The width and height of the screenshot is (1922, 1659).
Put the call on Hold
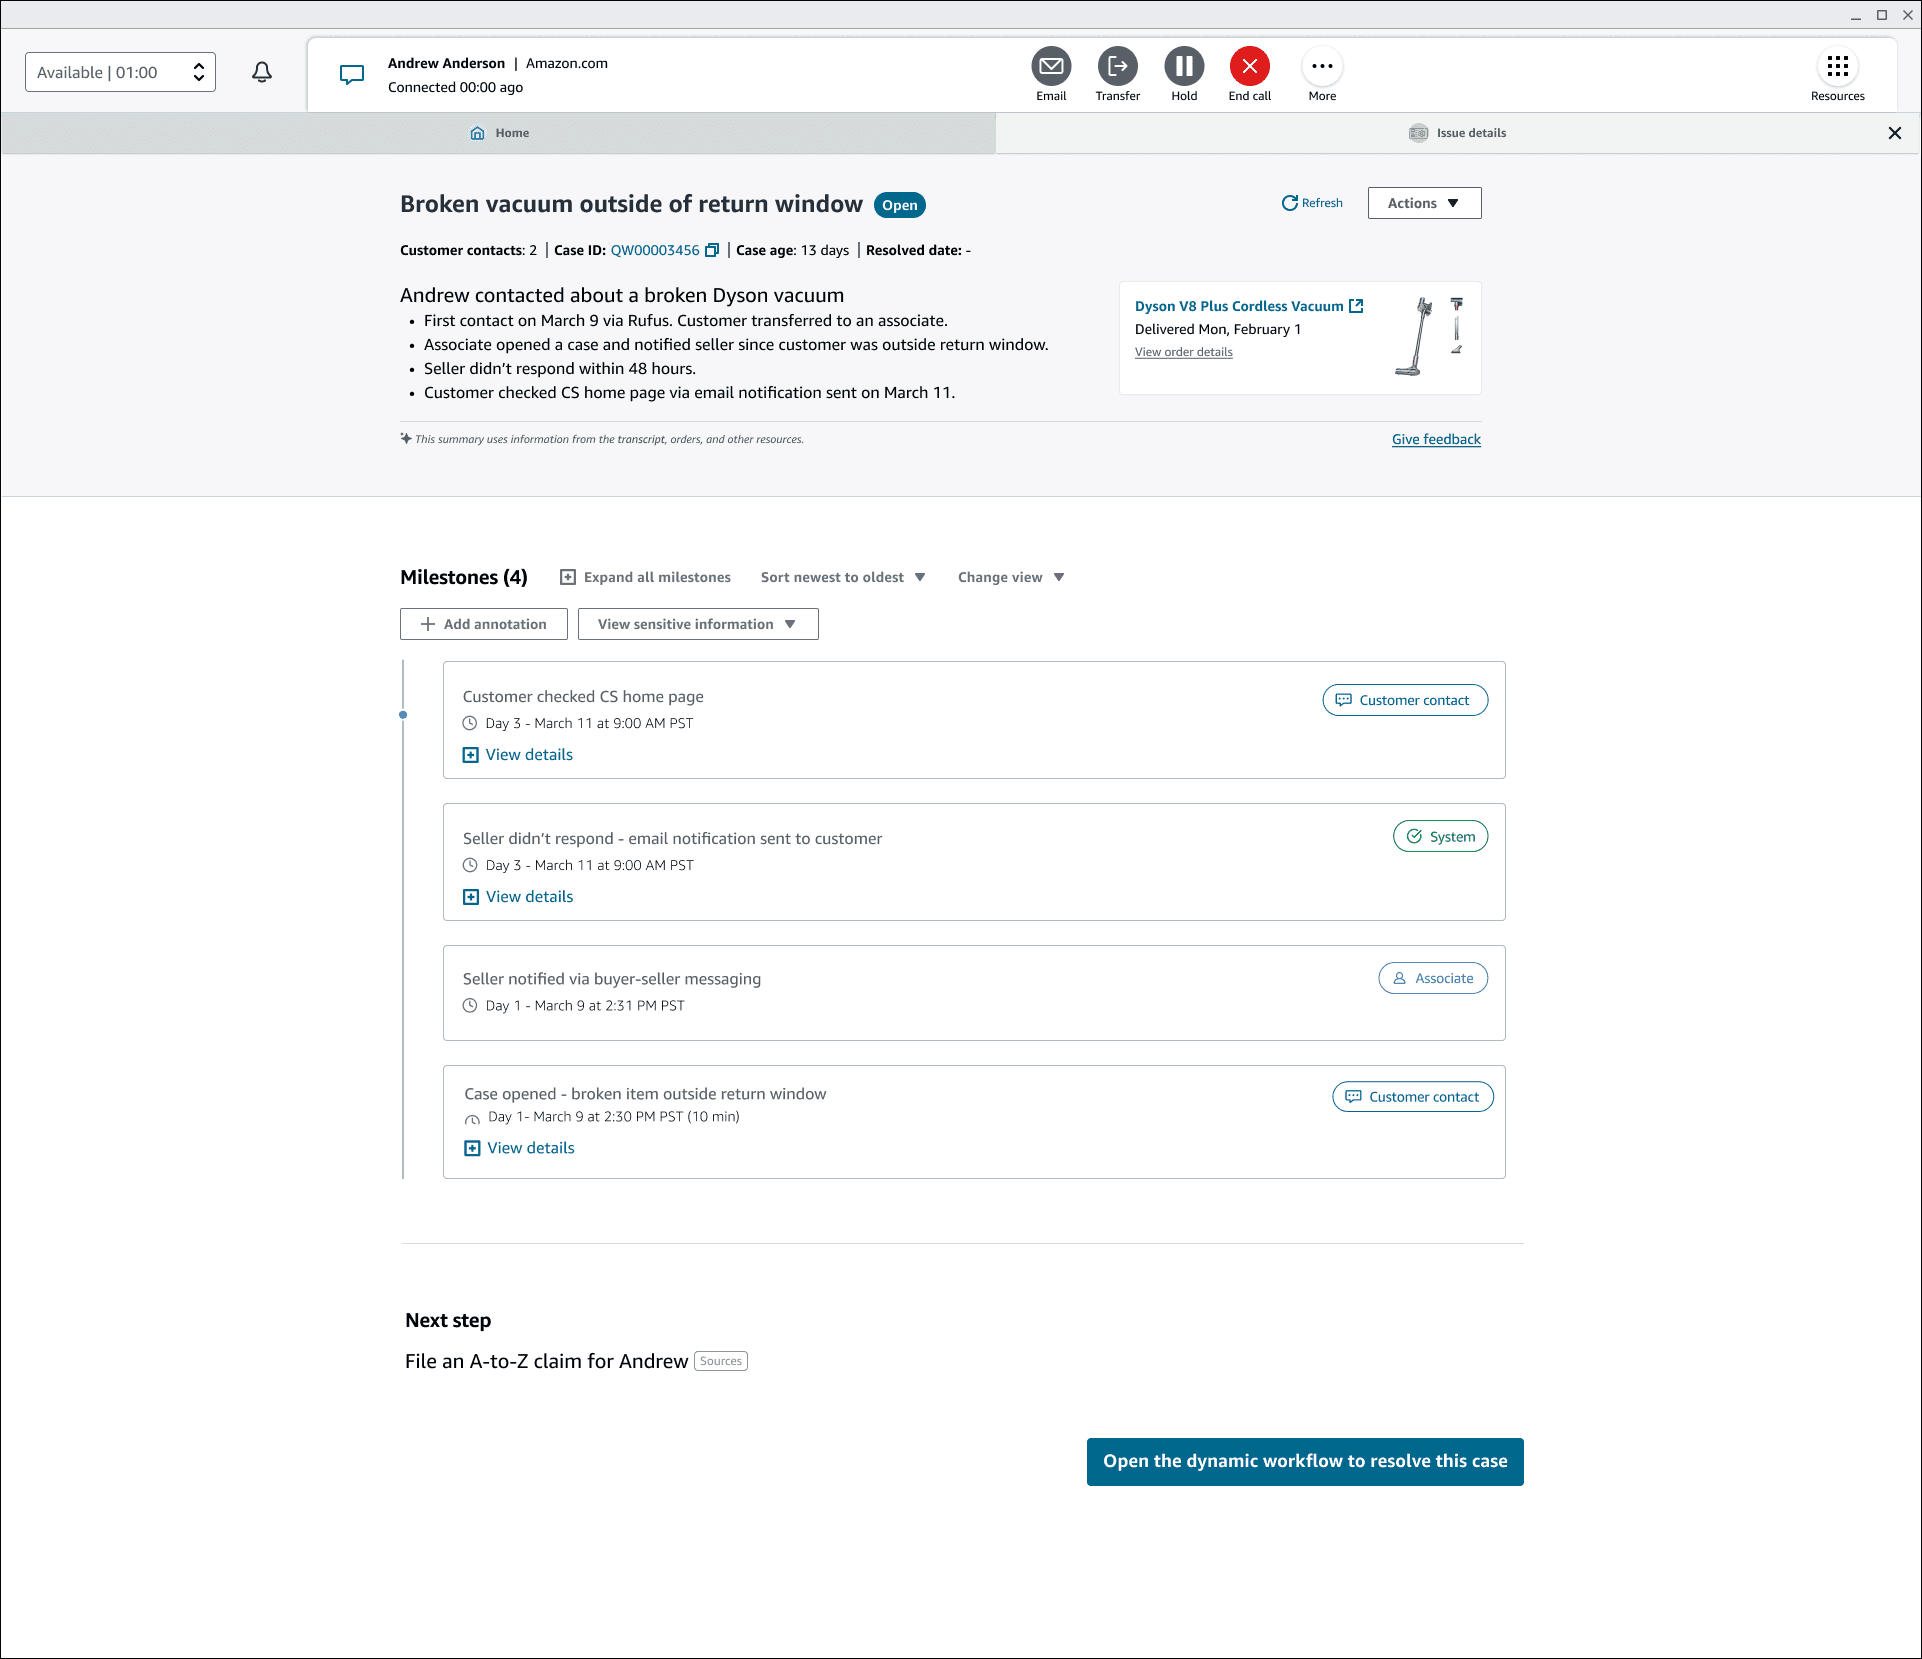click(1184, 67)
